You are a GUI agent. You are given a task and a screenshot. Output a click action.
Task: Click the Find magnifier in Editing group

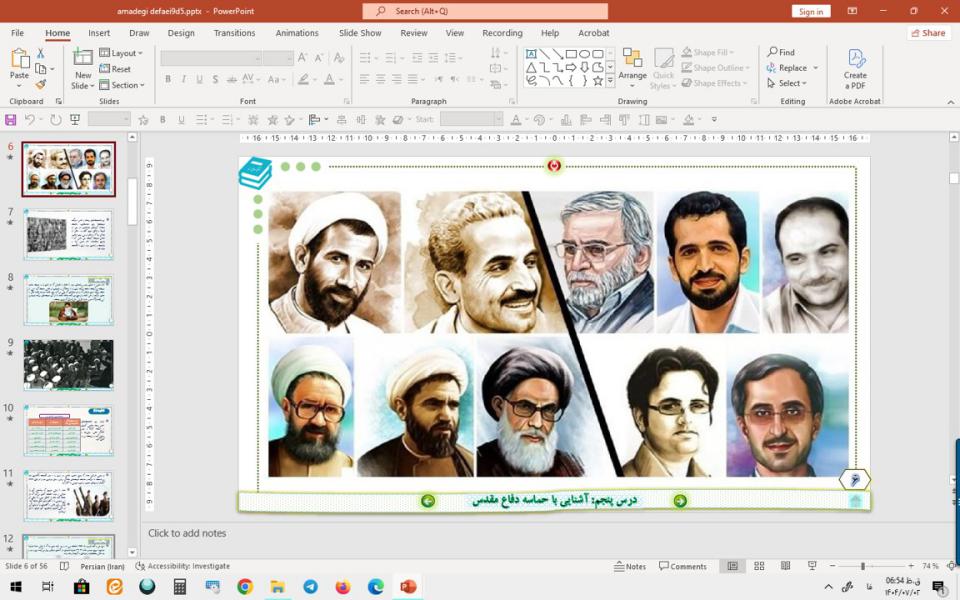tap(781, 52)
